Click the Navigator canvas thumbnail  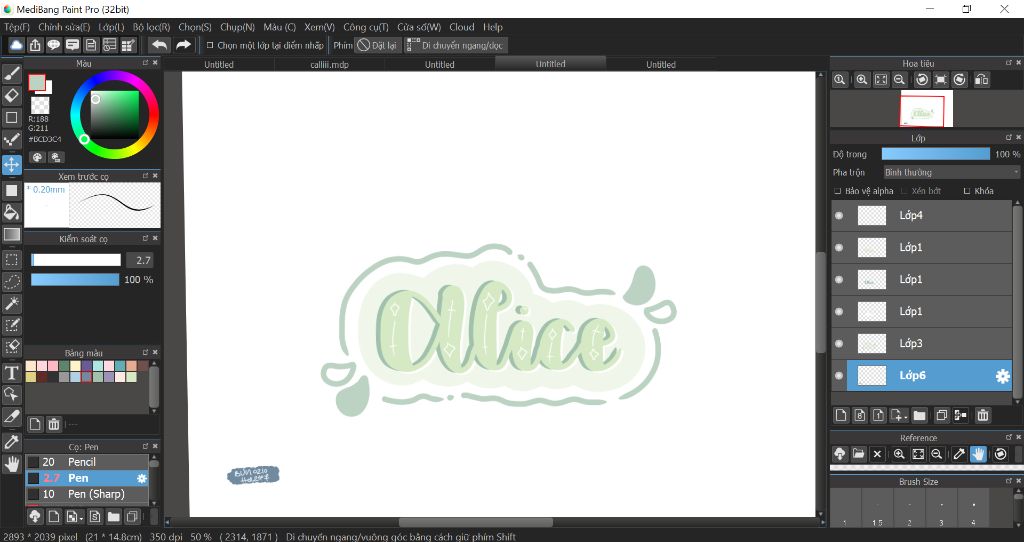(926, 109)
